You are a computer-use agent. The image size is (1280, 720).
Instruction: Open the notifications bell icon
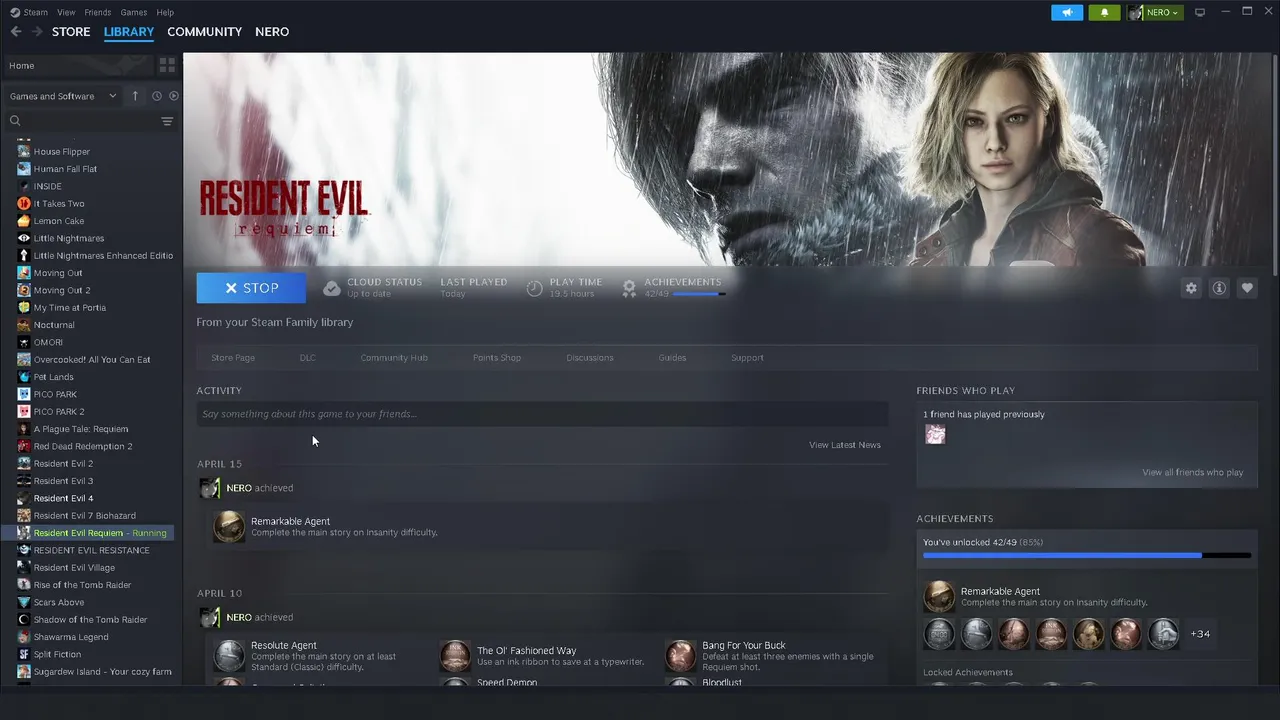[x=1104, y=12]
